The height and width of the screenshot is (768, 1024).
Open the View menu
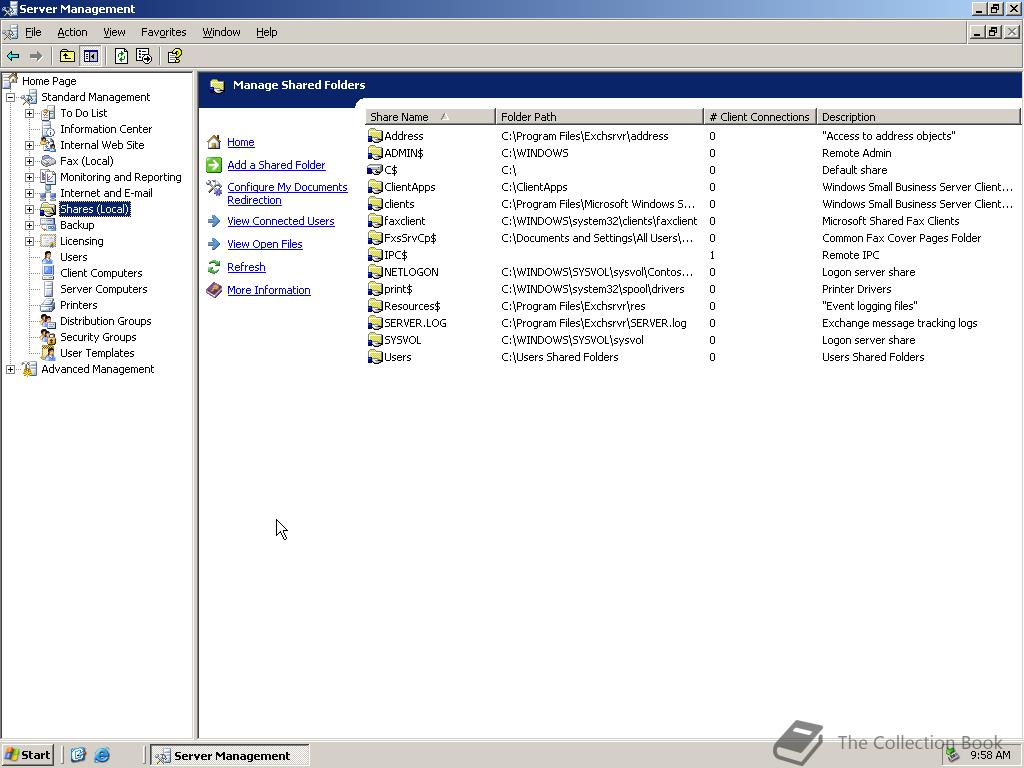(x=114, y=32)
